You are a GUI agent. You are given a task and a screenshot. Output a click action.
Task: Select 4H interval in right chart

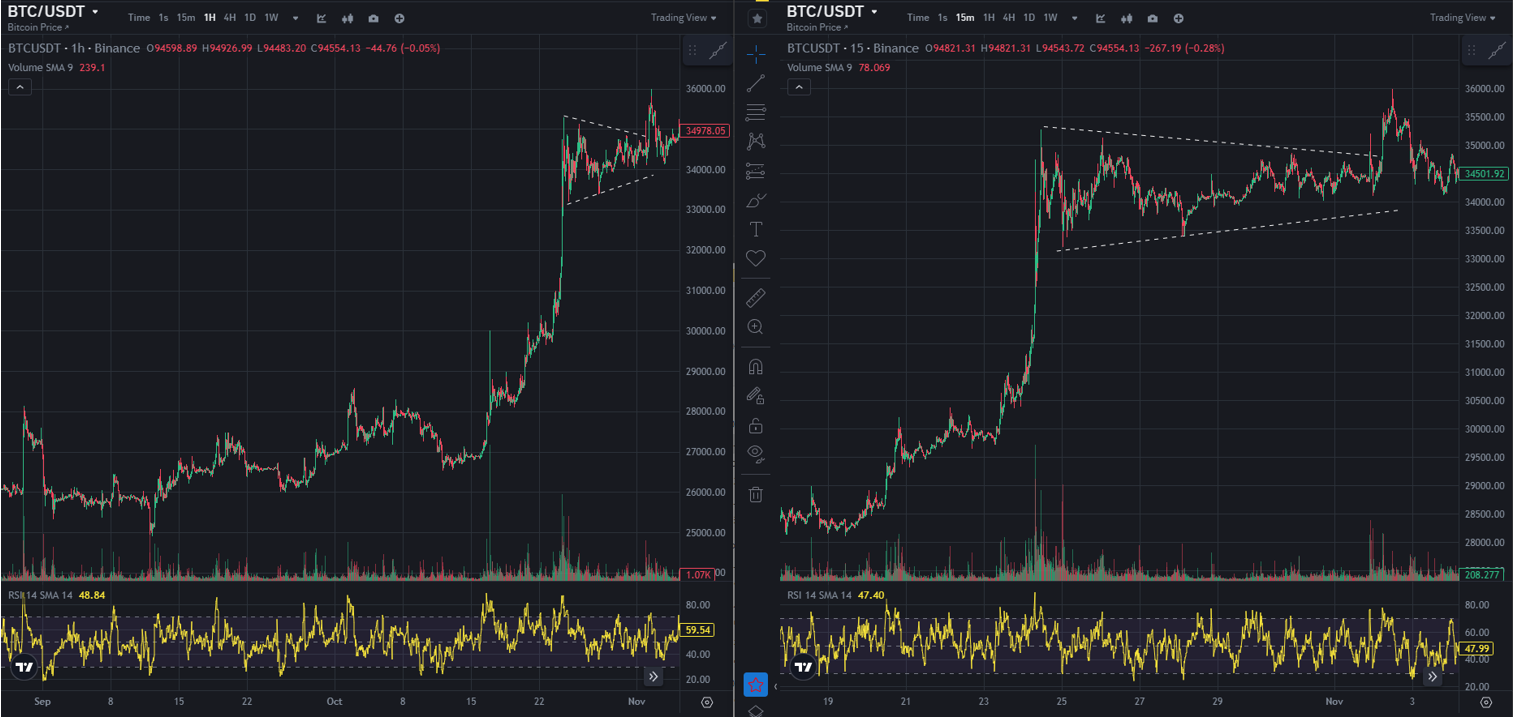coord(1009,18)
